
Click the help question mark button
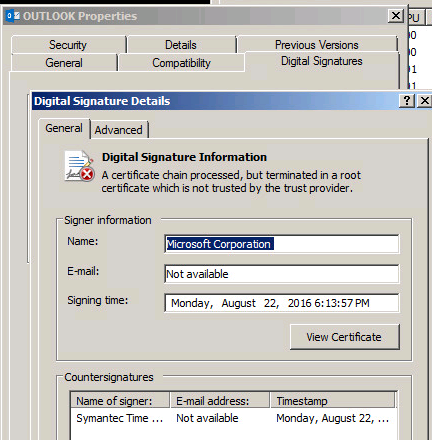click(x=407, y=100)
